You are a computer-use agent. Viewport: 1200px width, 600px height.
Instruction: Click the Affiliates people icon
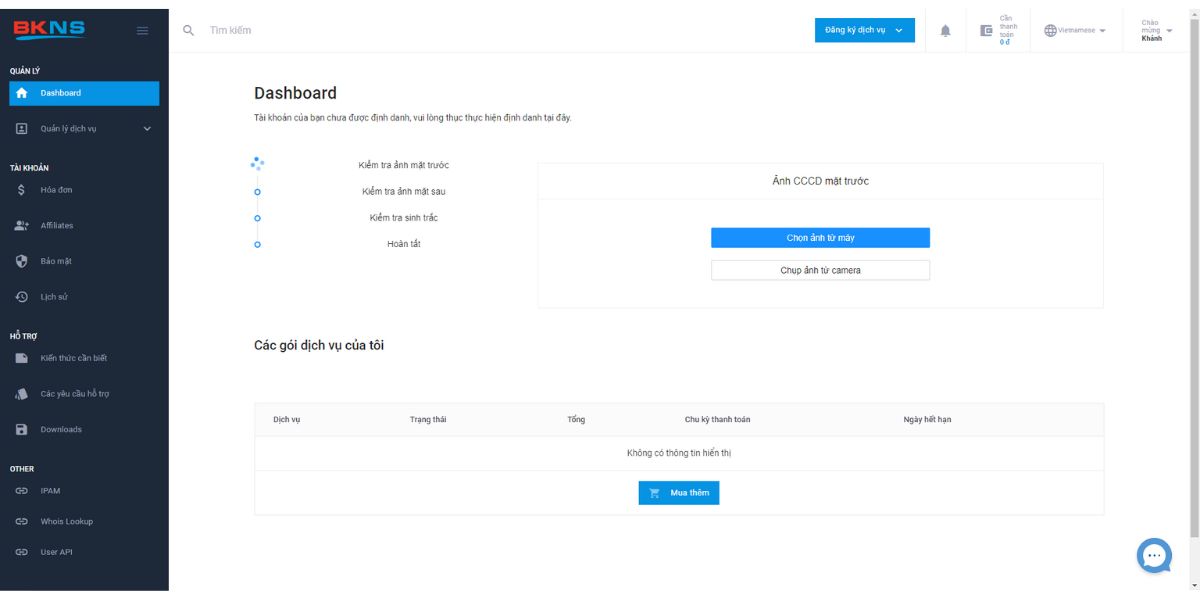click(21, 226)
